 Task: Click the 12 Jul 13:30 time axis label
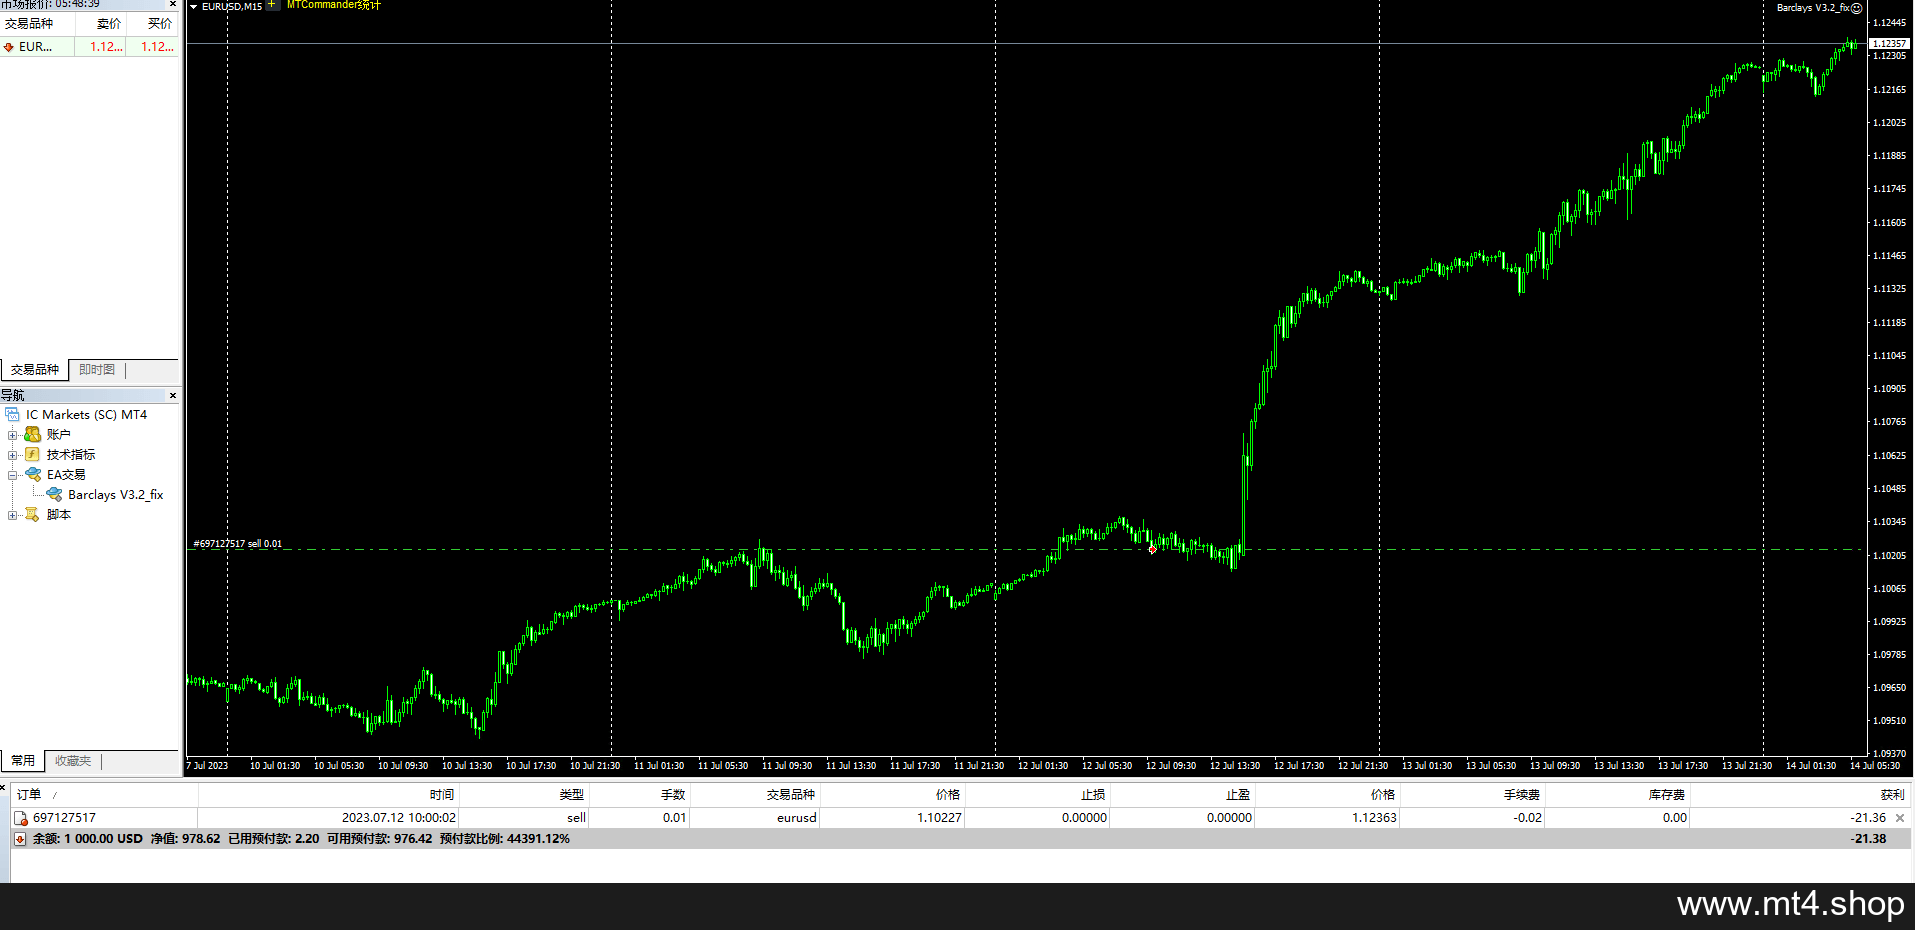tap(1234, 765)
